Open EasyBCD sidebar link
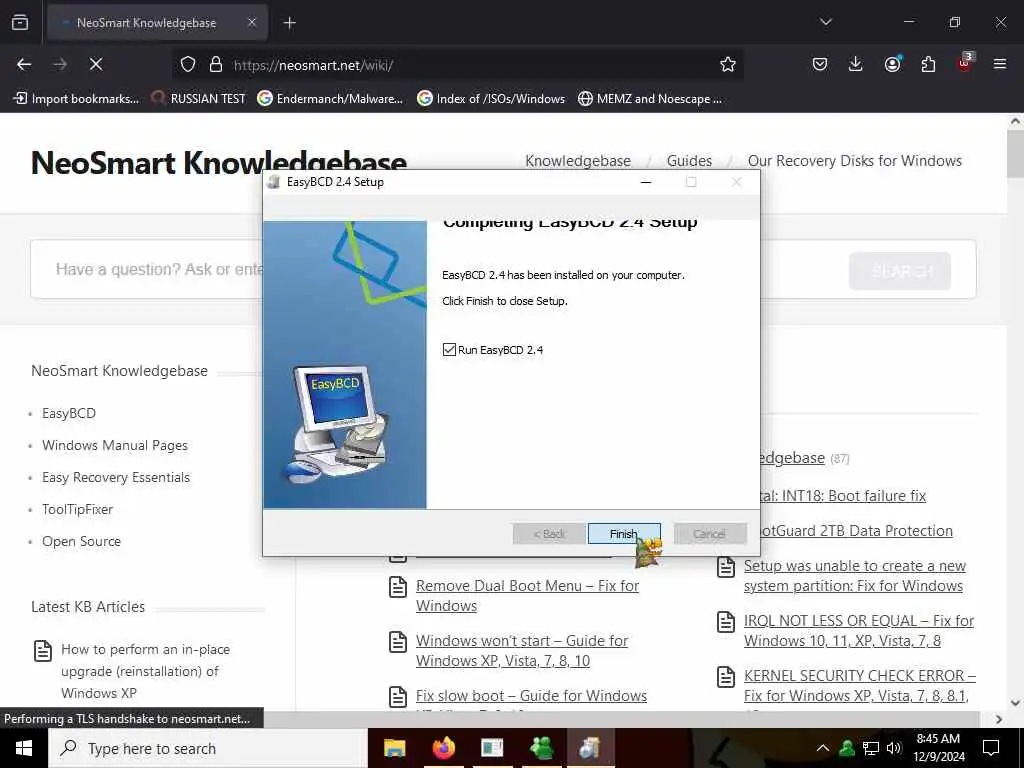 69,413
